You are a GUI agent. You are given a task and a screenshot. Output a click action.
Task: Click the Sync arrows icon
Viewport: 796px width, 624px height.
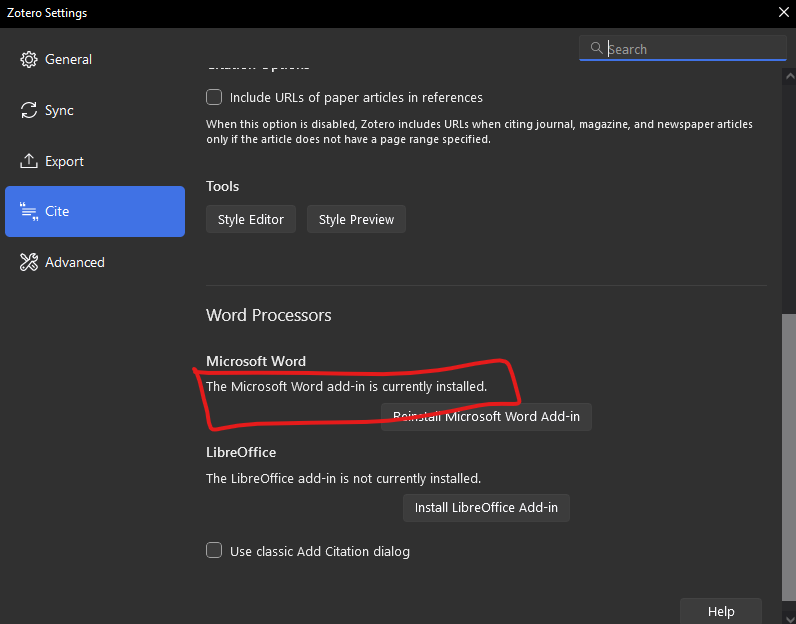[28, 110]
